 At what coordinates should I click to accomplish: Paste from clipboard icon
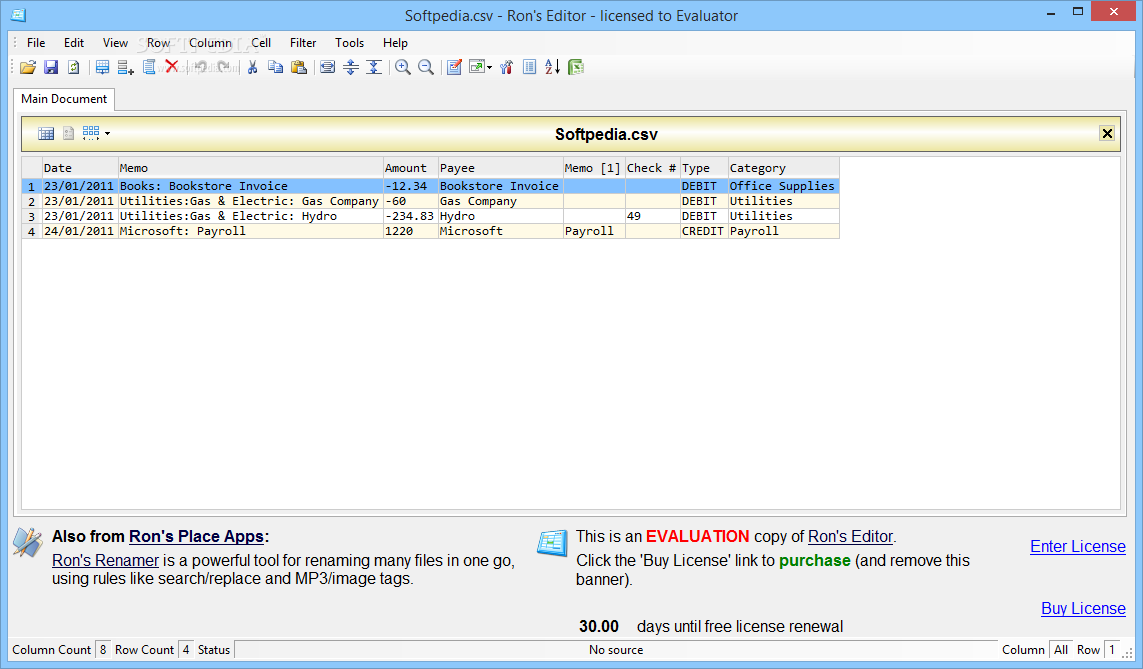[x=299, y=67]
